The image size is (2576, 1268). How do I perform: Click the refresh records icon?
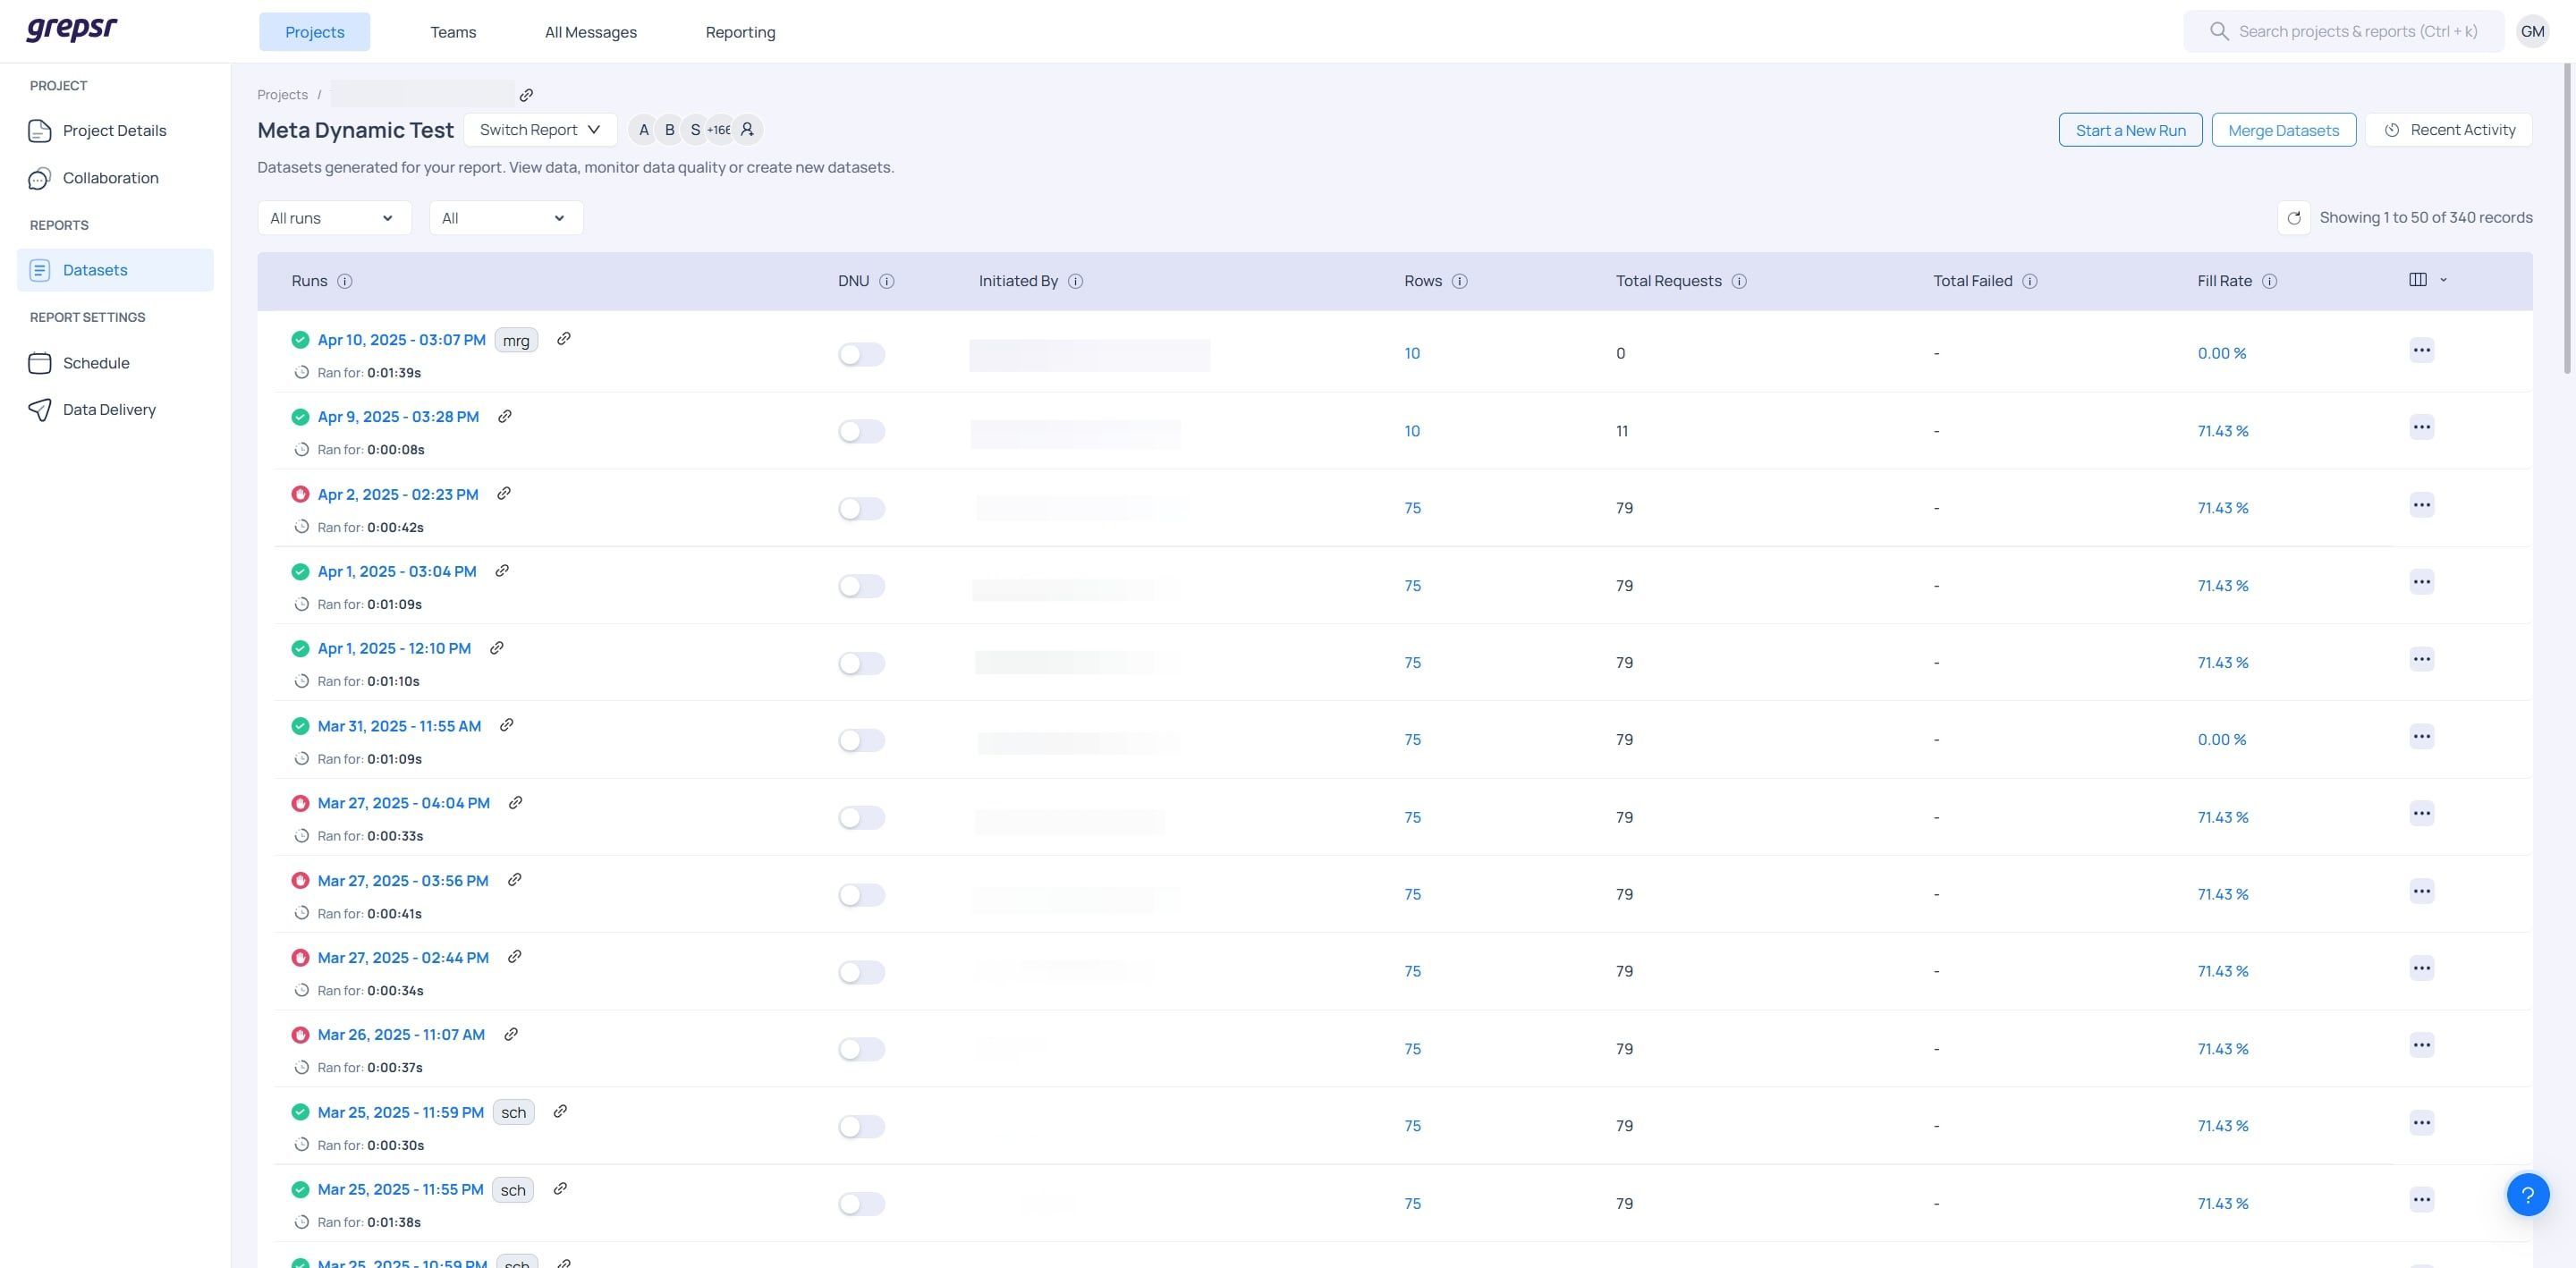point(2294,218)
